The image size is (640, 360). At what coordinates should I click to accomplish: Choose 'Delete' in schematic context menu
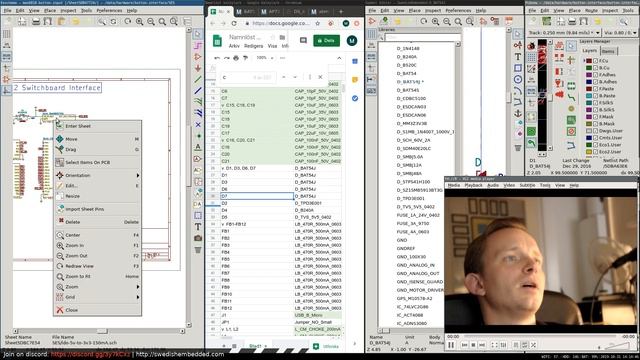coord(98,222)
